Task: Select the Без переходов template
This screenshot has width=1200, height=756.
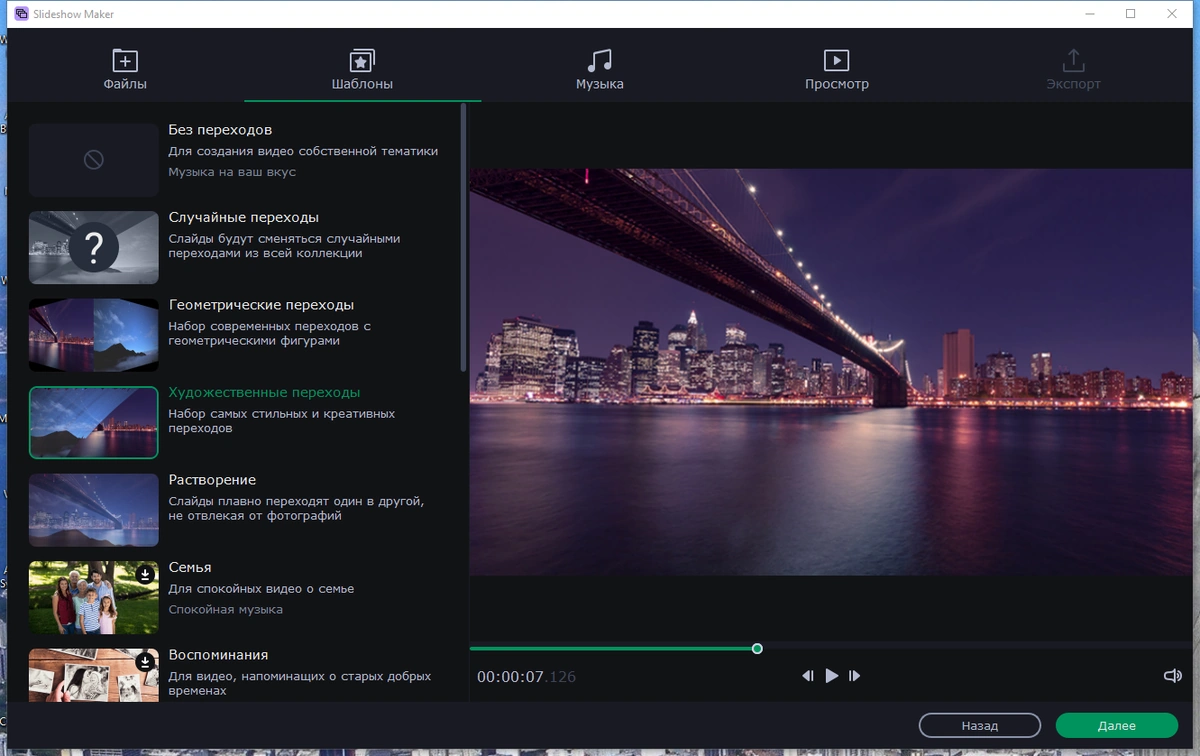Action: pos(235,160)
